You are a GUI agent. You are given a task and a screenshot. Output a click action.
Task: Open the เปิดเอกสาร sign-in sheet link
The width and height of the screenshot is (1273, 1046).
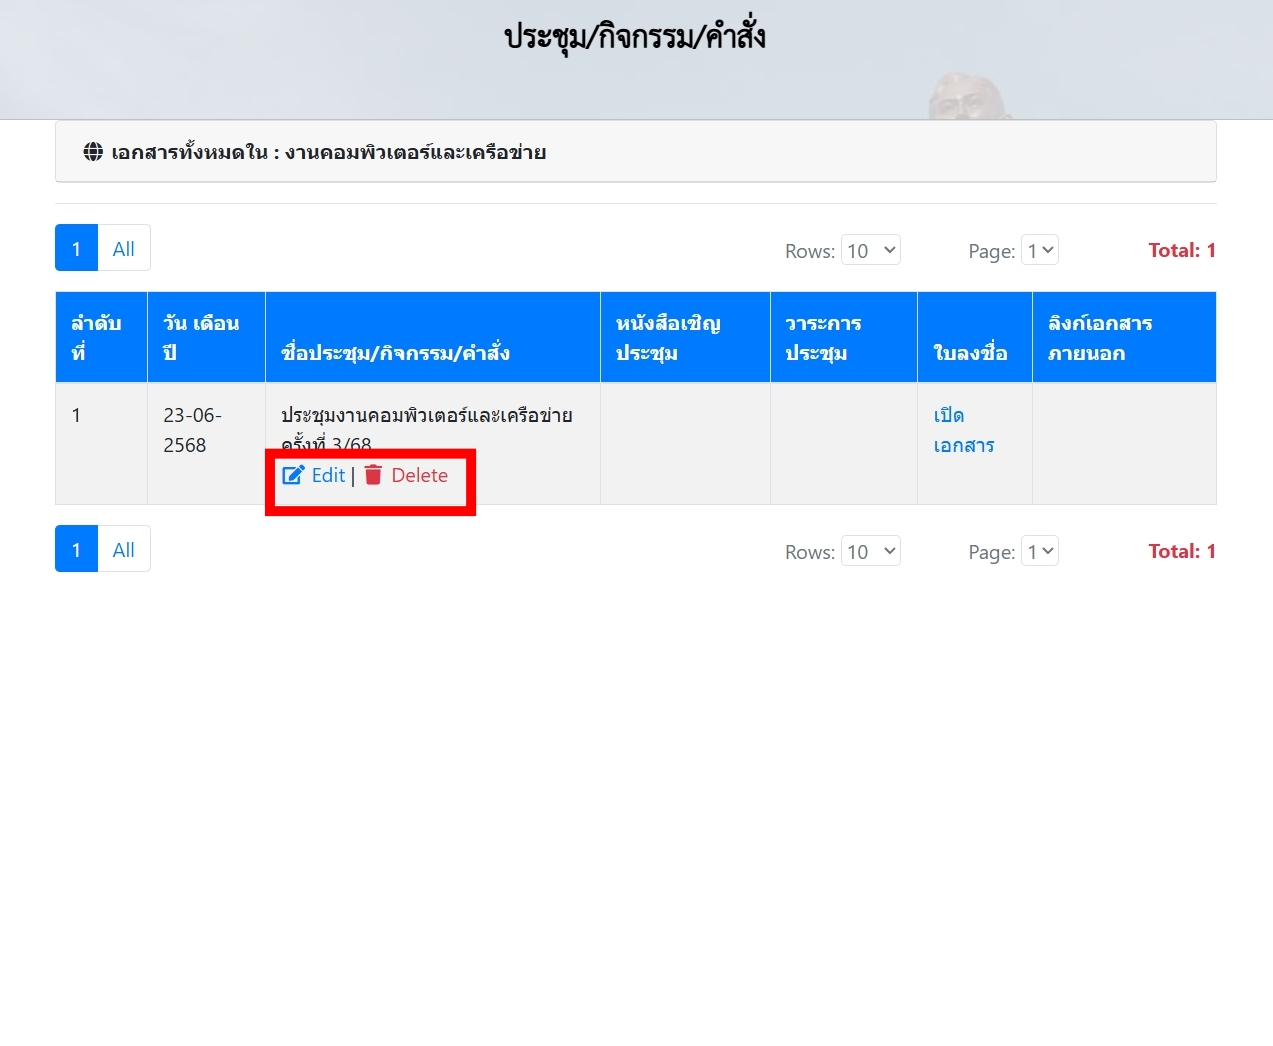tap(962, 430)
